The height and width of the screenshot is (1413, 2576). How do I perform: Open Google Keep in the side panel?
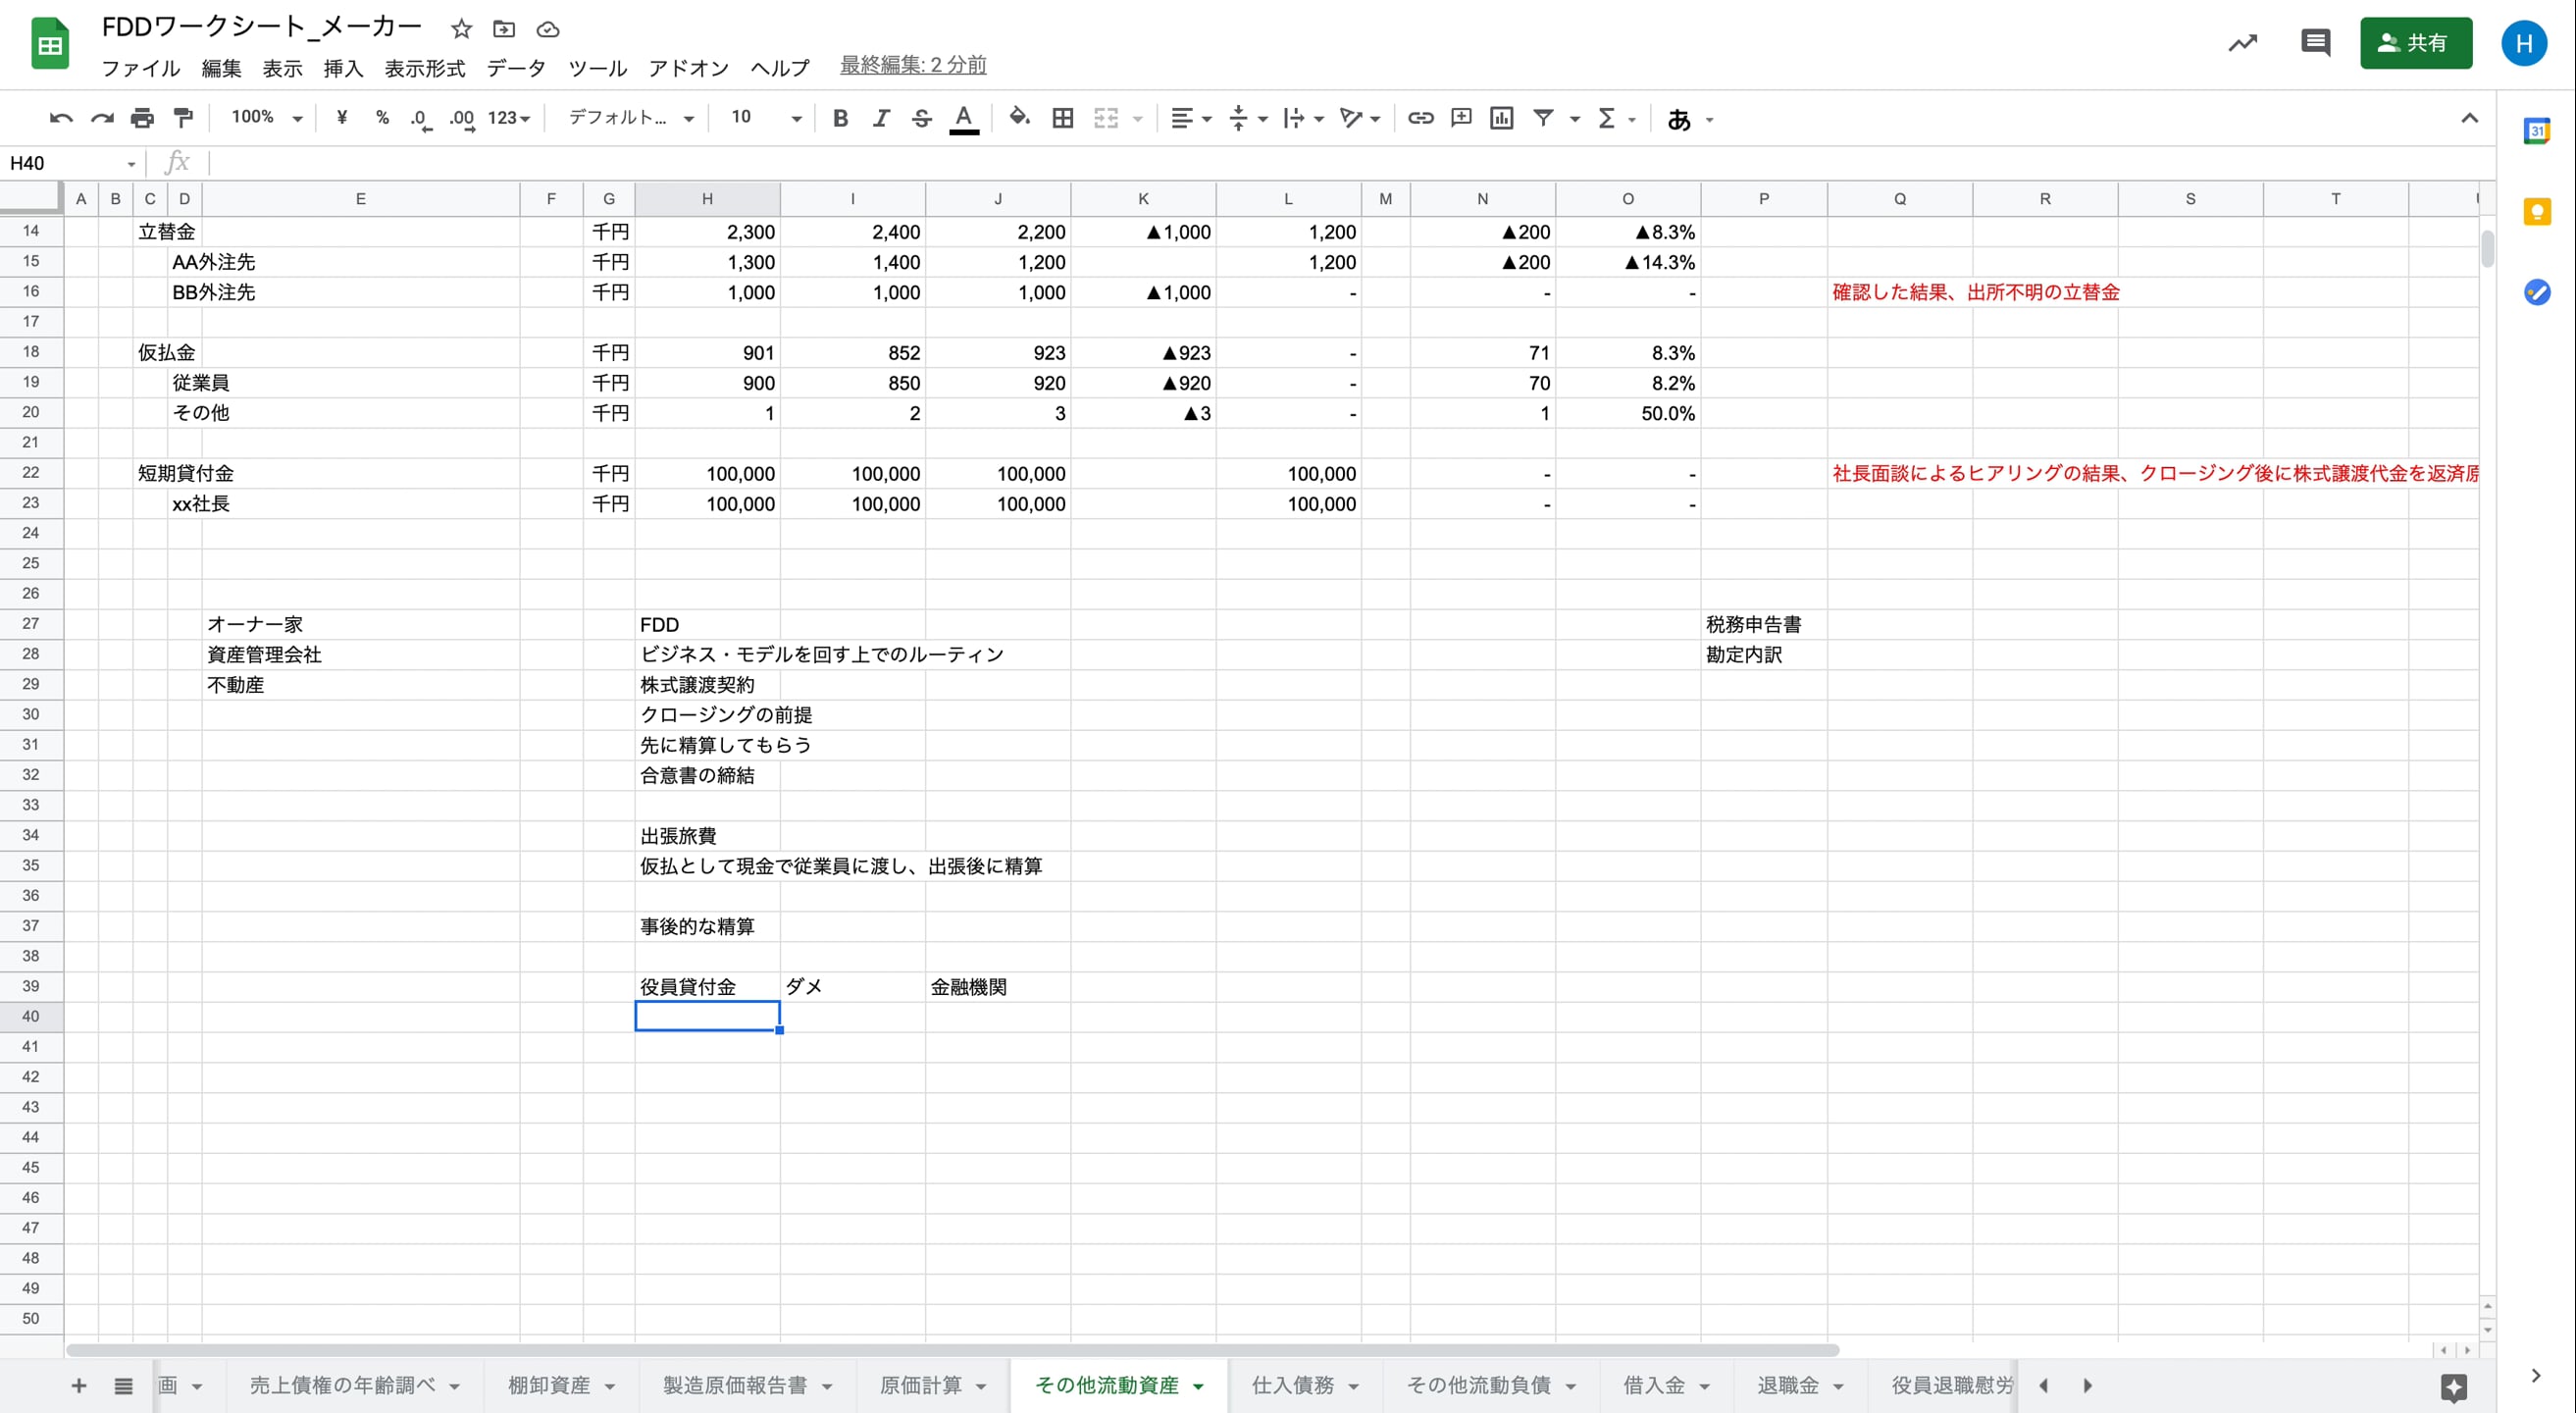pos(2538,211)
